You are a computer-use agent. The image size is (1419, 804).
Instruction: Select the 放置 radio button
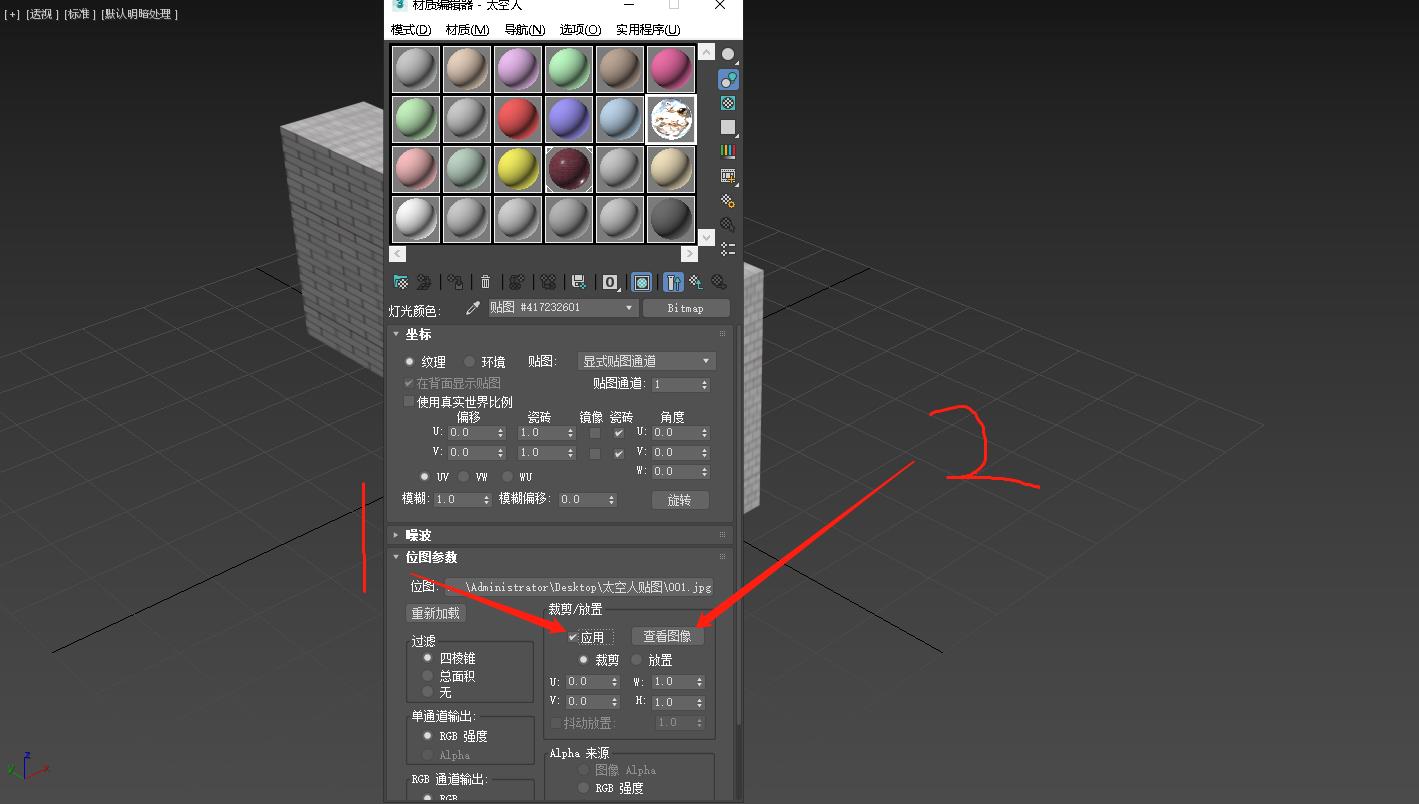tap(634, 659)
